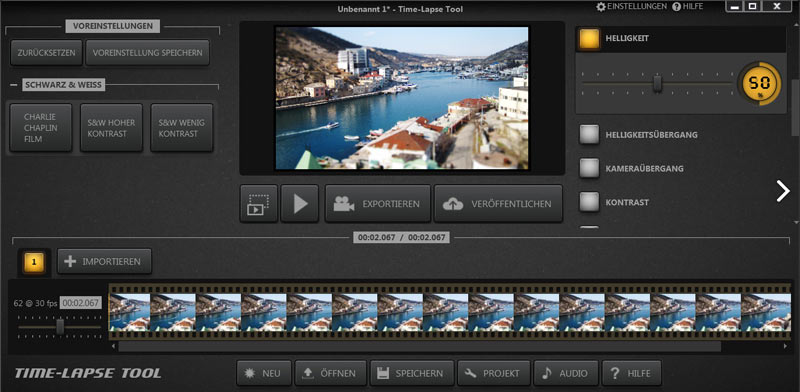Save the project with Speichern
This screenshot has height=392, width=800.
(412, 373)
